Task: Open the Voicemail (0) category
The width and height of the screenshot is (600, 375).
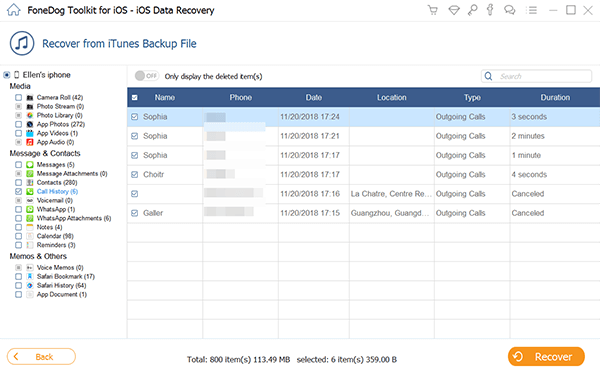Action: (55, 200)
